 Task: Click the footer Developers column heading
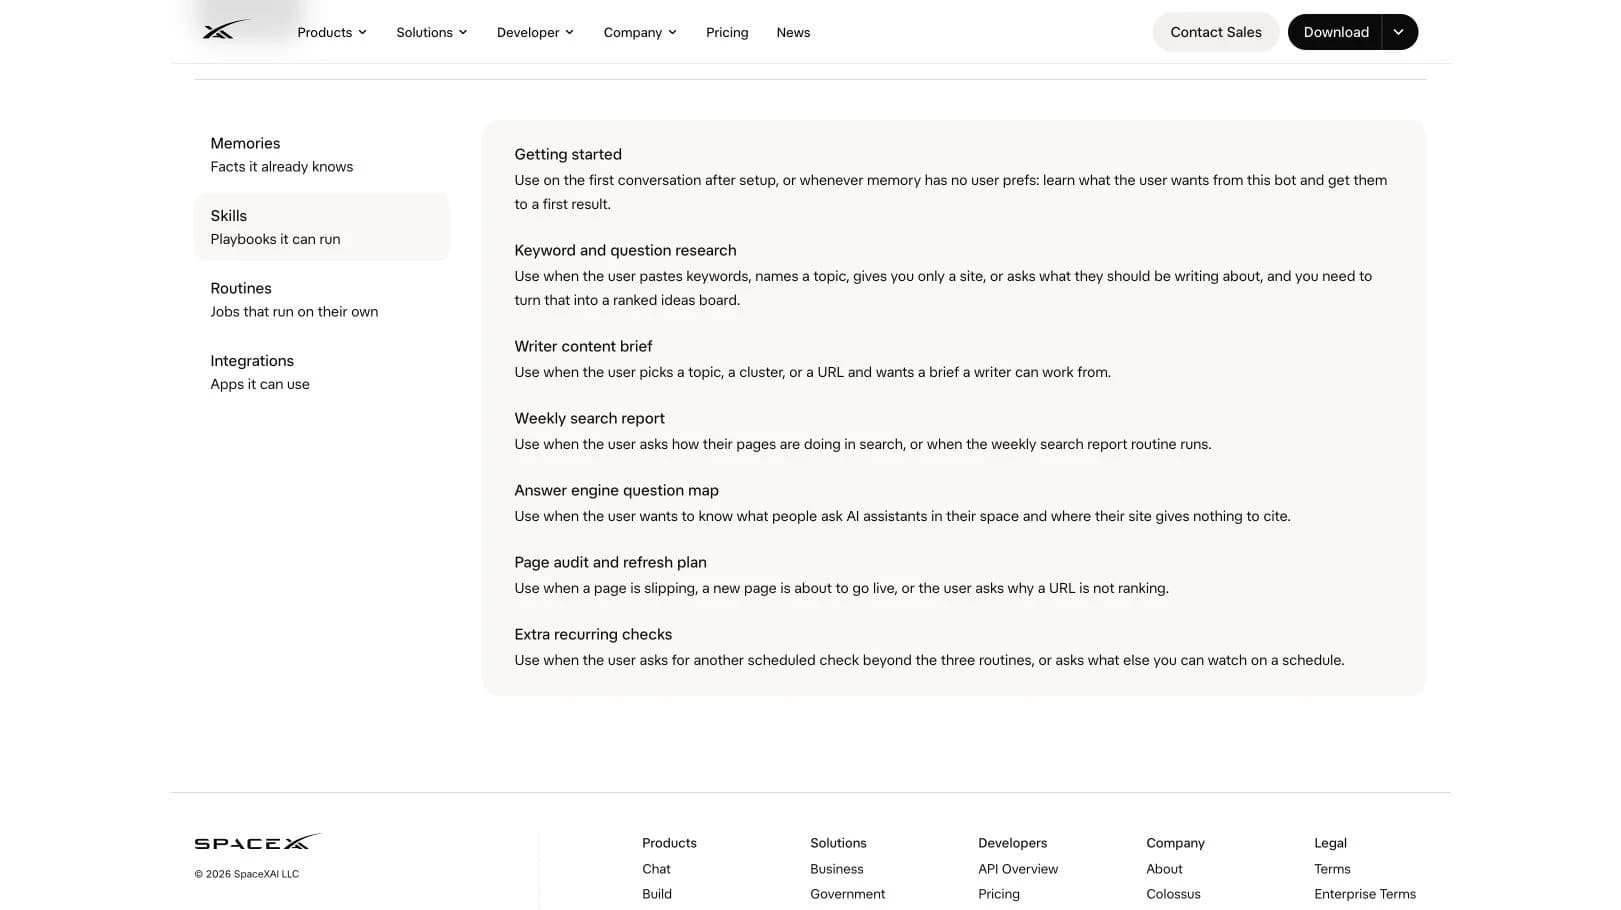(1013, 843)
